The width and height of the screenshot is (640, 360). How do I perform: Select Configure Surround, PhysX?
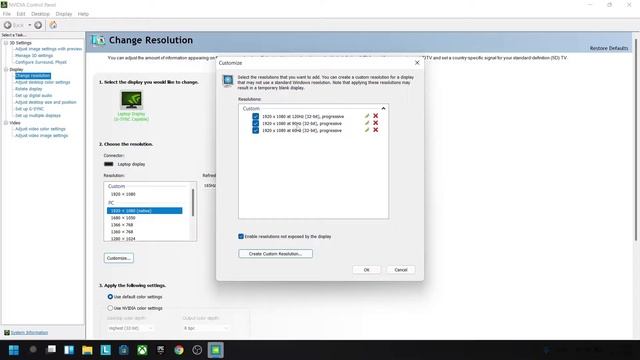(x=41, y=62)
